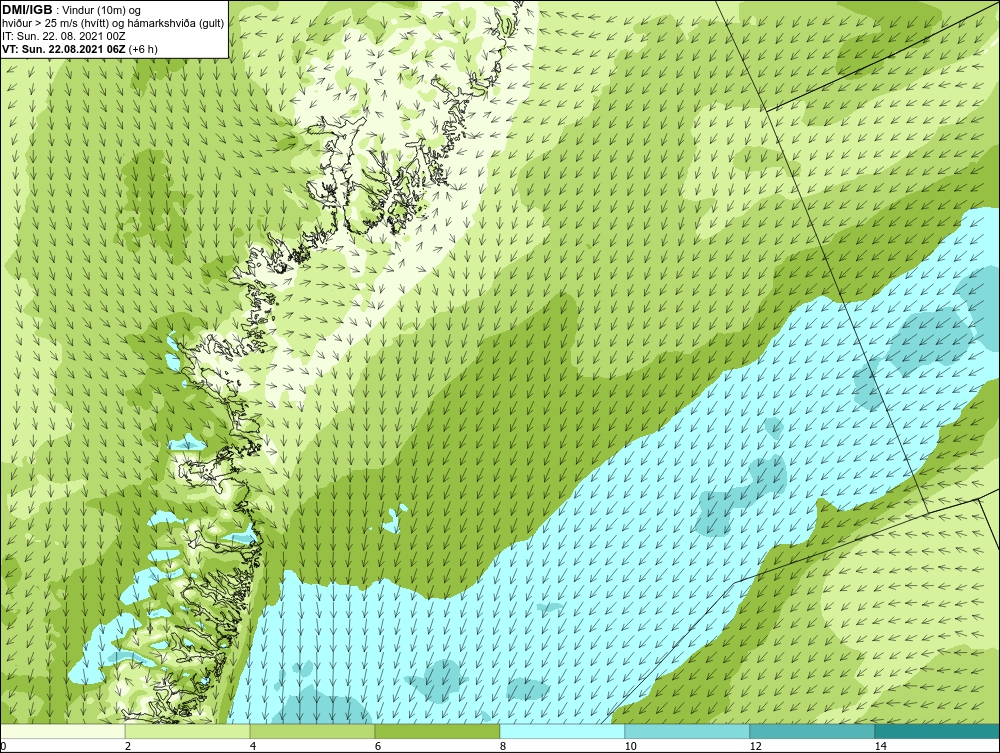
Task: Click the darkest teal swatch above 14
Action: [938, 731]
